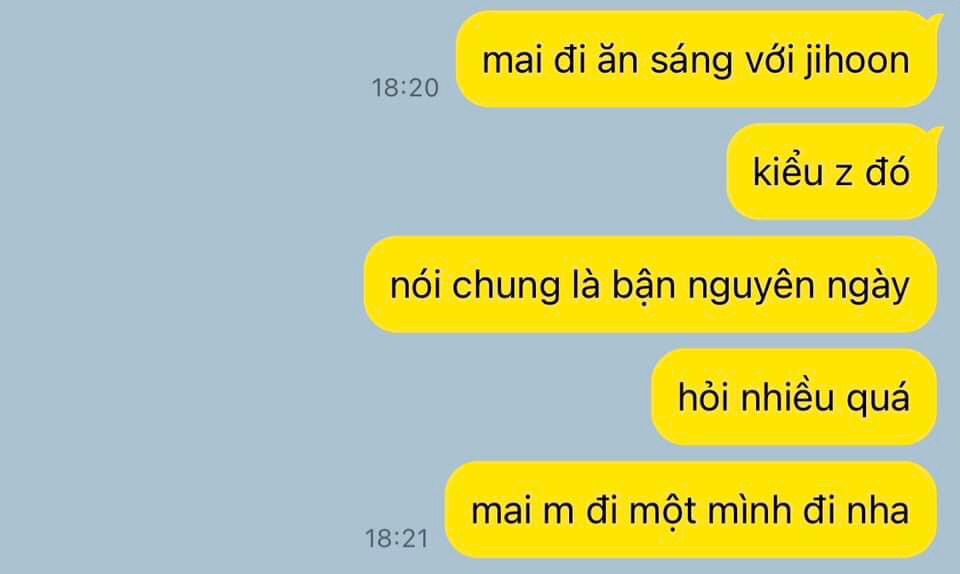960x574 pixels.
Task: Click the word "quá" in the fourth bubble
Action: pyautogui.click(x=879, y=399)
